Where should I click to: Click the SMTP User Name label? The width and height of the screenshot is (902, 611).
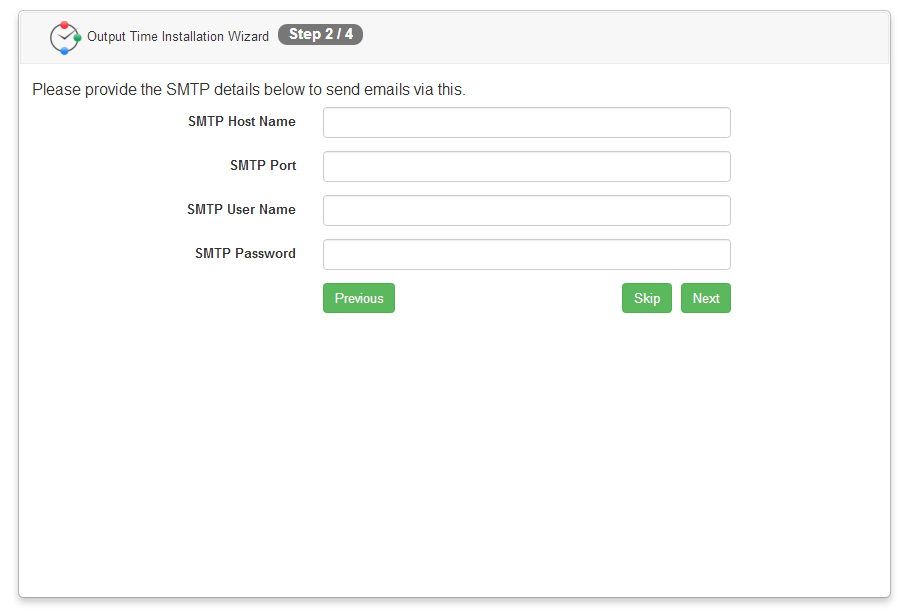241,209
